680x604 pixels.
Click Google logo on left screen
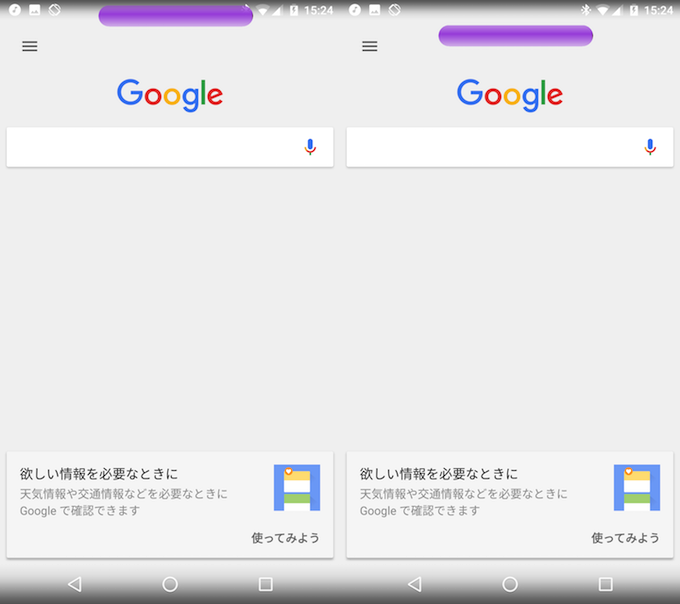[170, 95]
